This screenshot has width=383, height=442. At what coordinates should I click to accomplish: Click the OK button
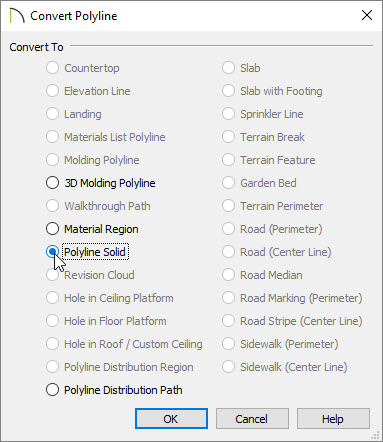tap(171, 419)
